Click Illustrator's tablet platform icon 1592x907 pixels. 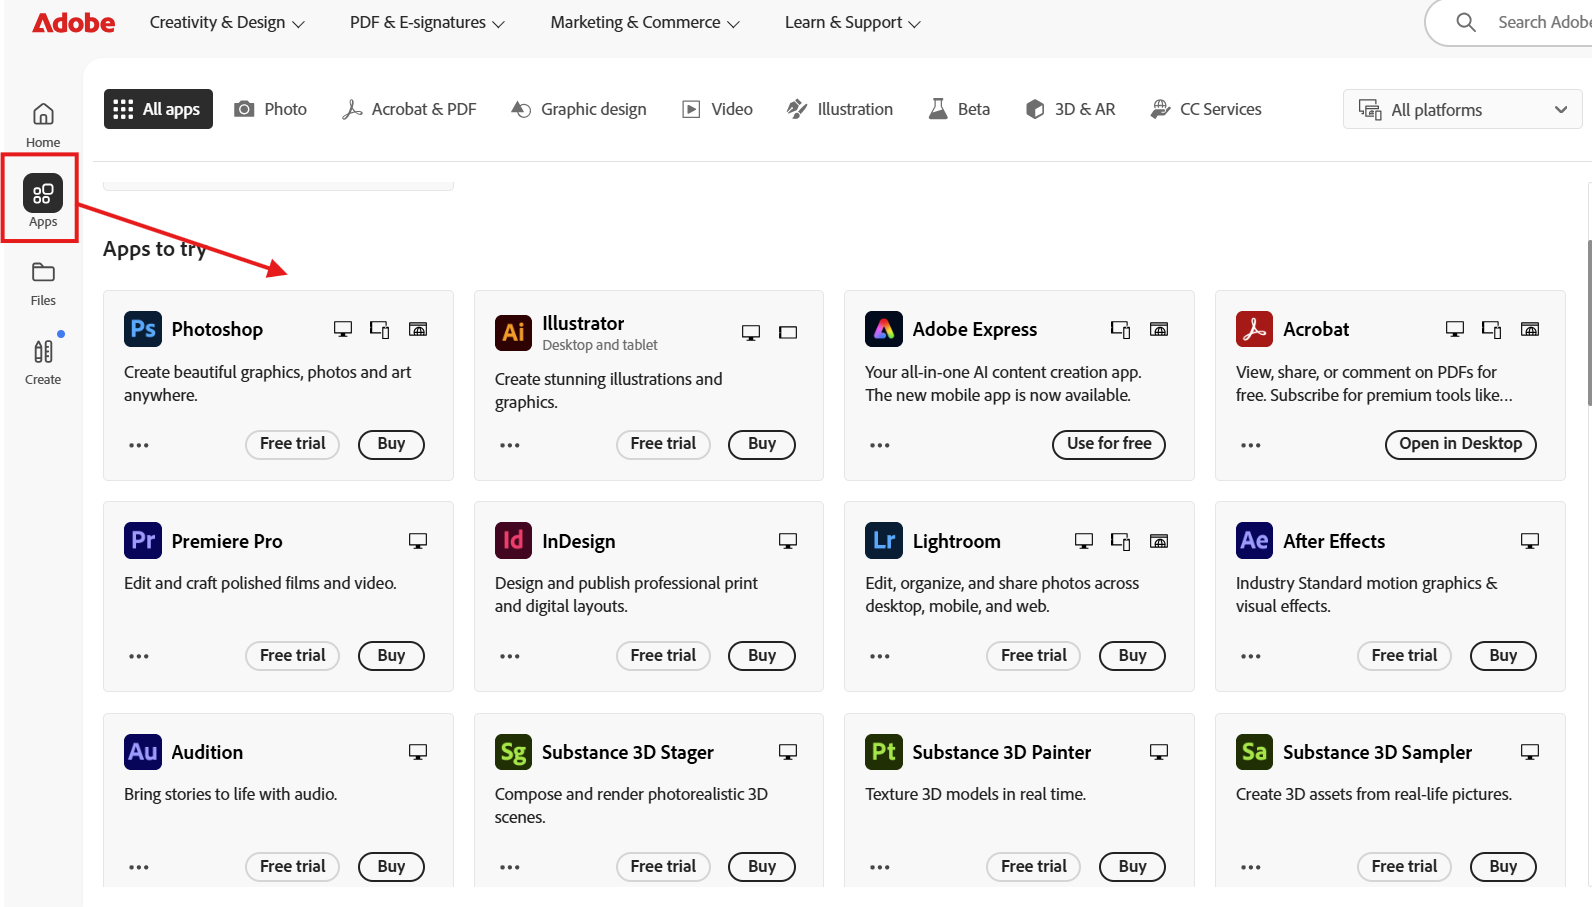(788, 332)
